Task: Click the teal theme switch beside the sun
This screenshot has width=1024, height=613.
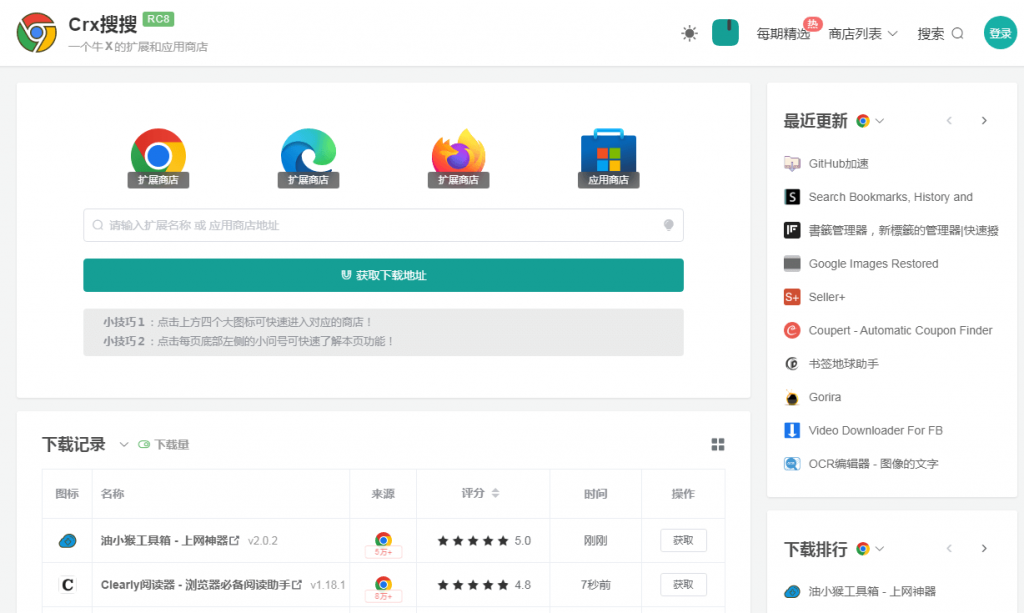Action: (x=725, y=32)
